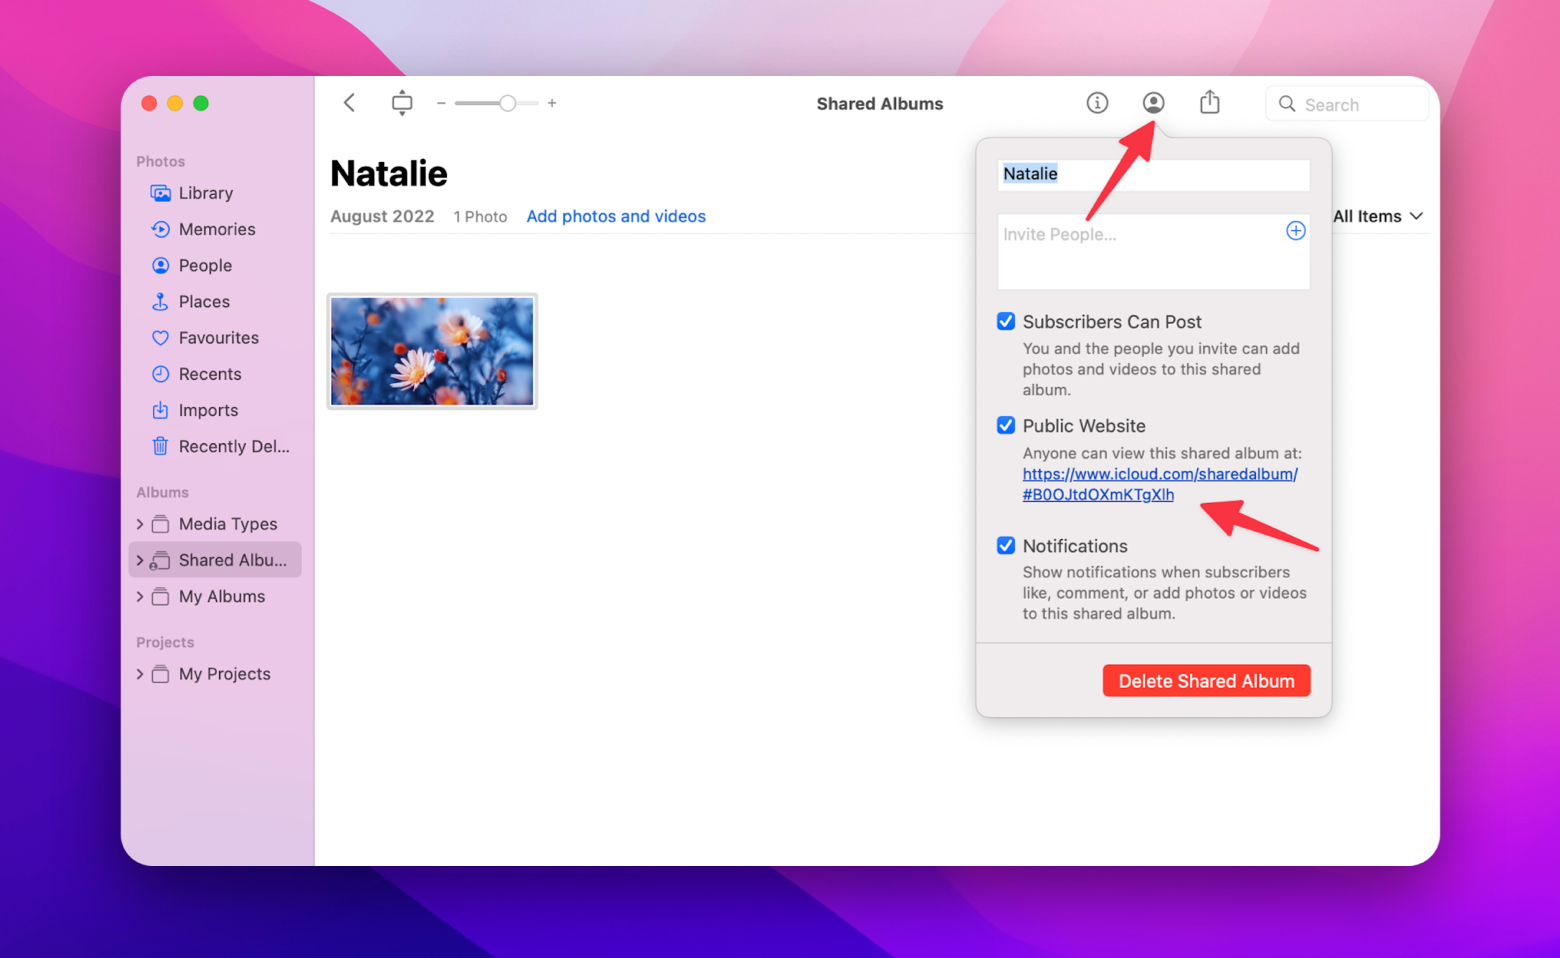Click the Share icon in the toolbar
Screen dimensions: 1560x958
1209,102
